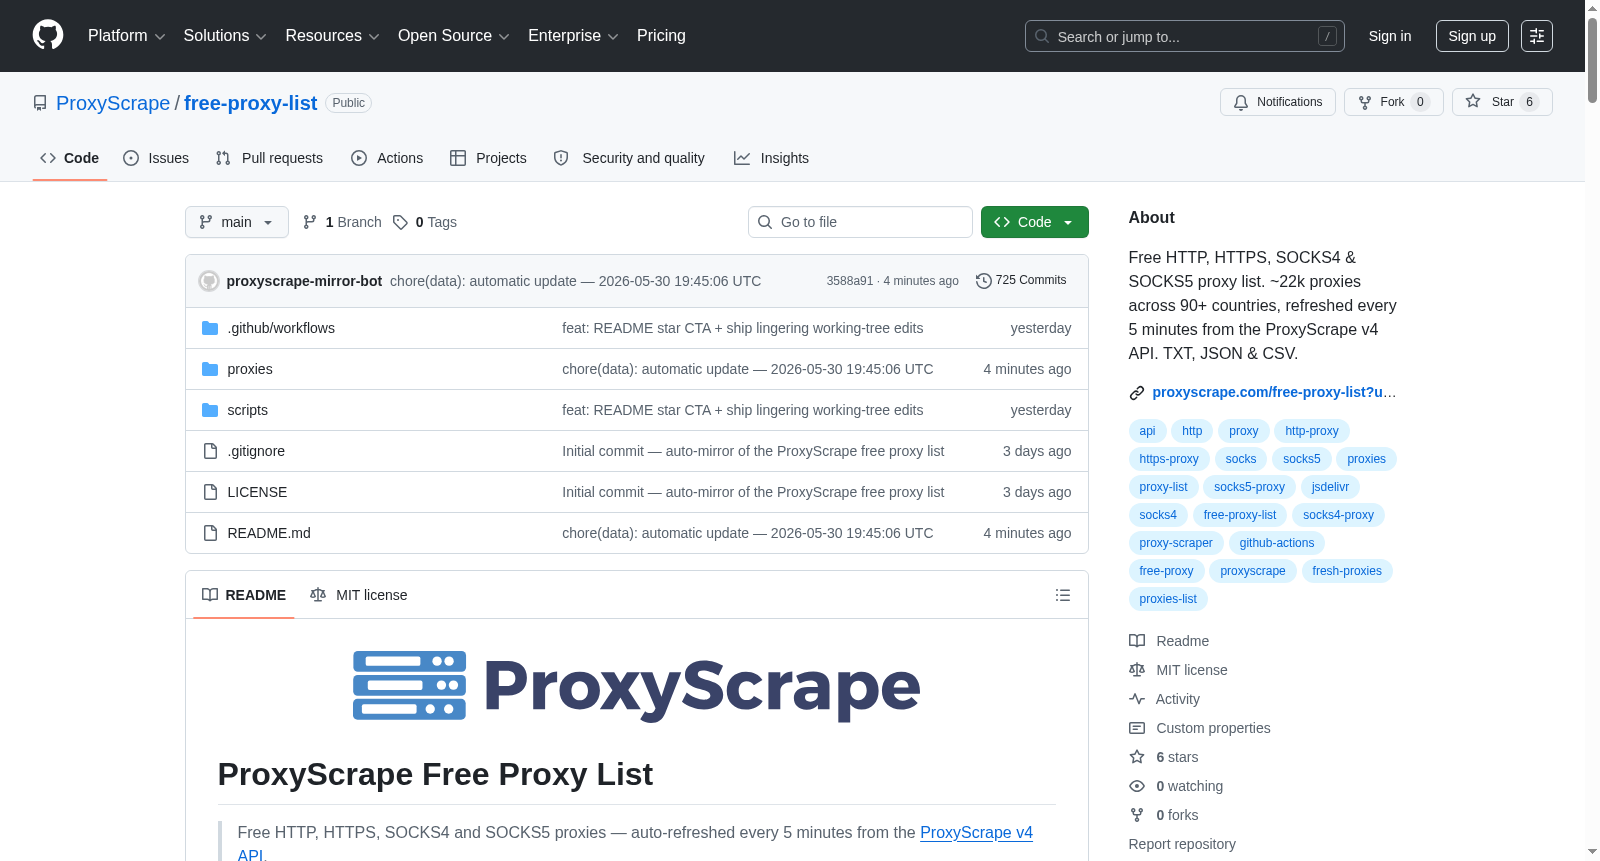Screen dimensions: 1600x861
Task: Click the .gitignore file icon
Action: 210,451
